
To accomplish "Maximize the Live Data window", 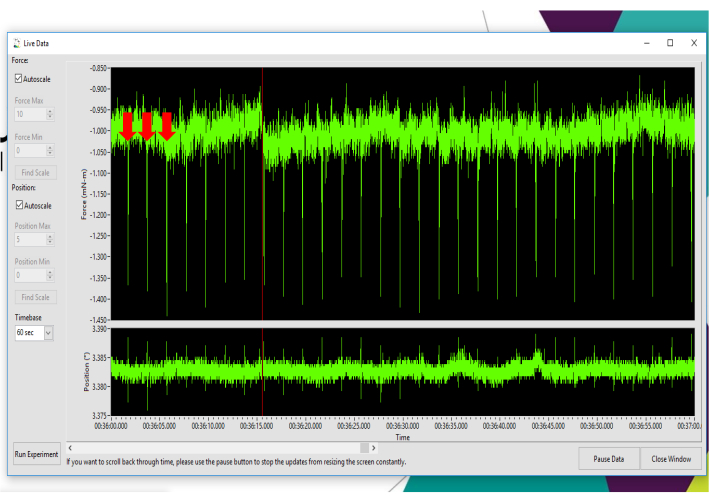I will point(669,43).
